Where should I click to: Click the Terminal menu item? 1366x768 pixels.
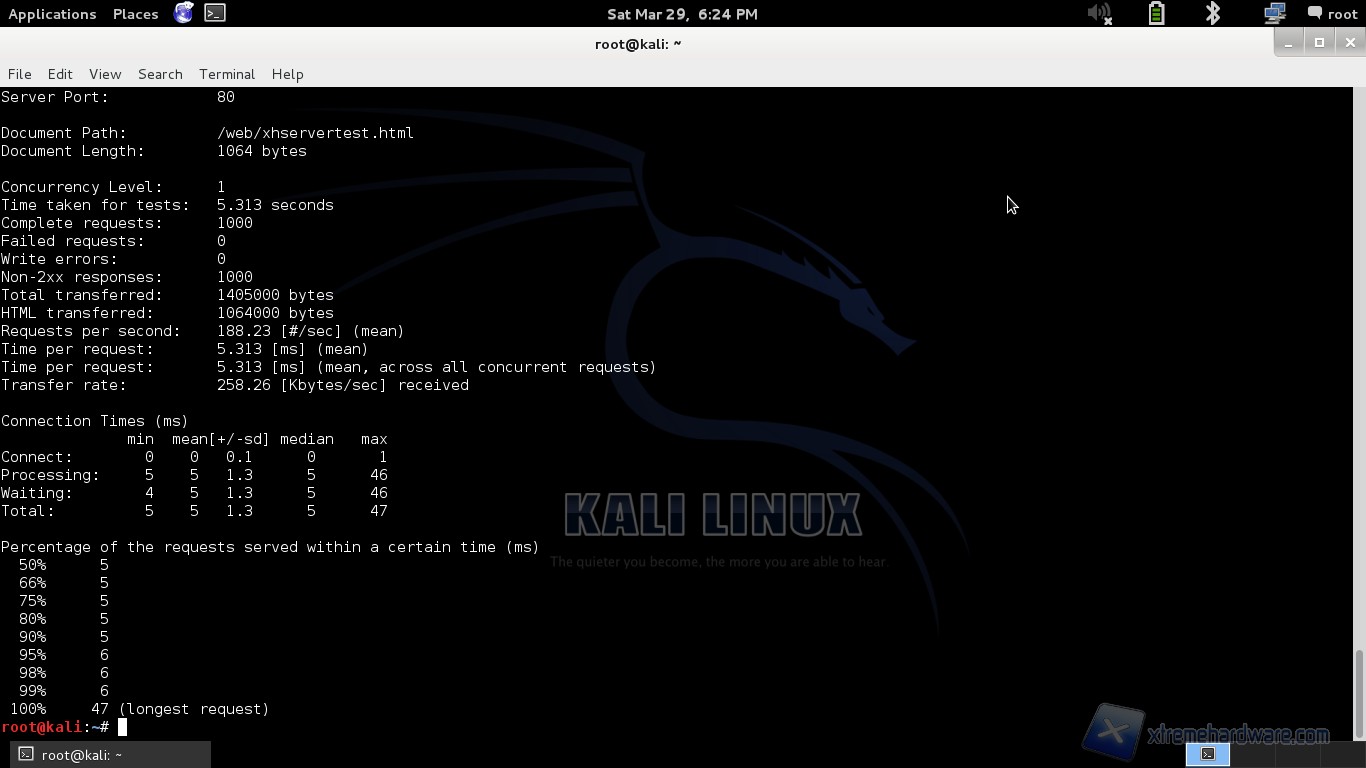pyautogui.click(x=227, y=74)
